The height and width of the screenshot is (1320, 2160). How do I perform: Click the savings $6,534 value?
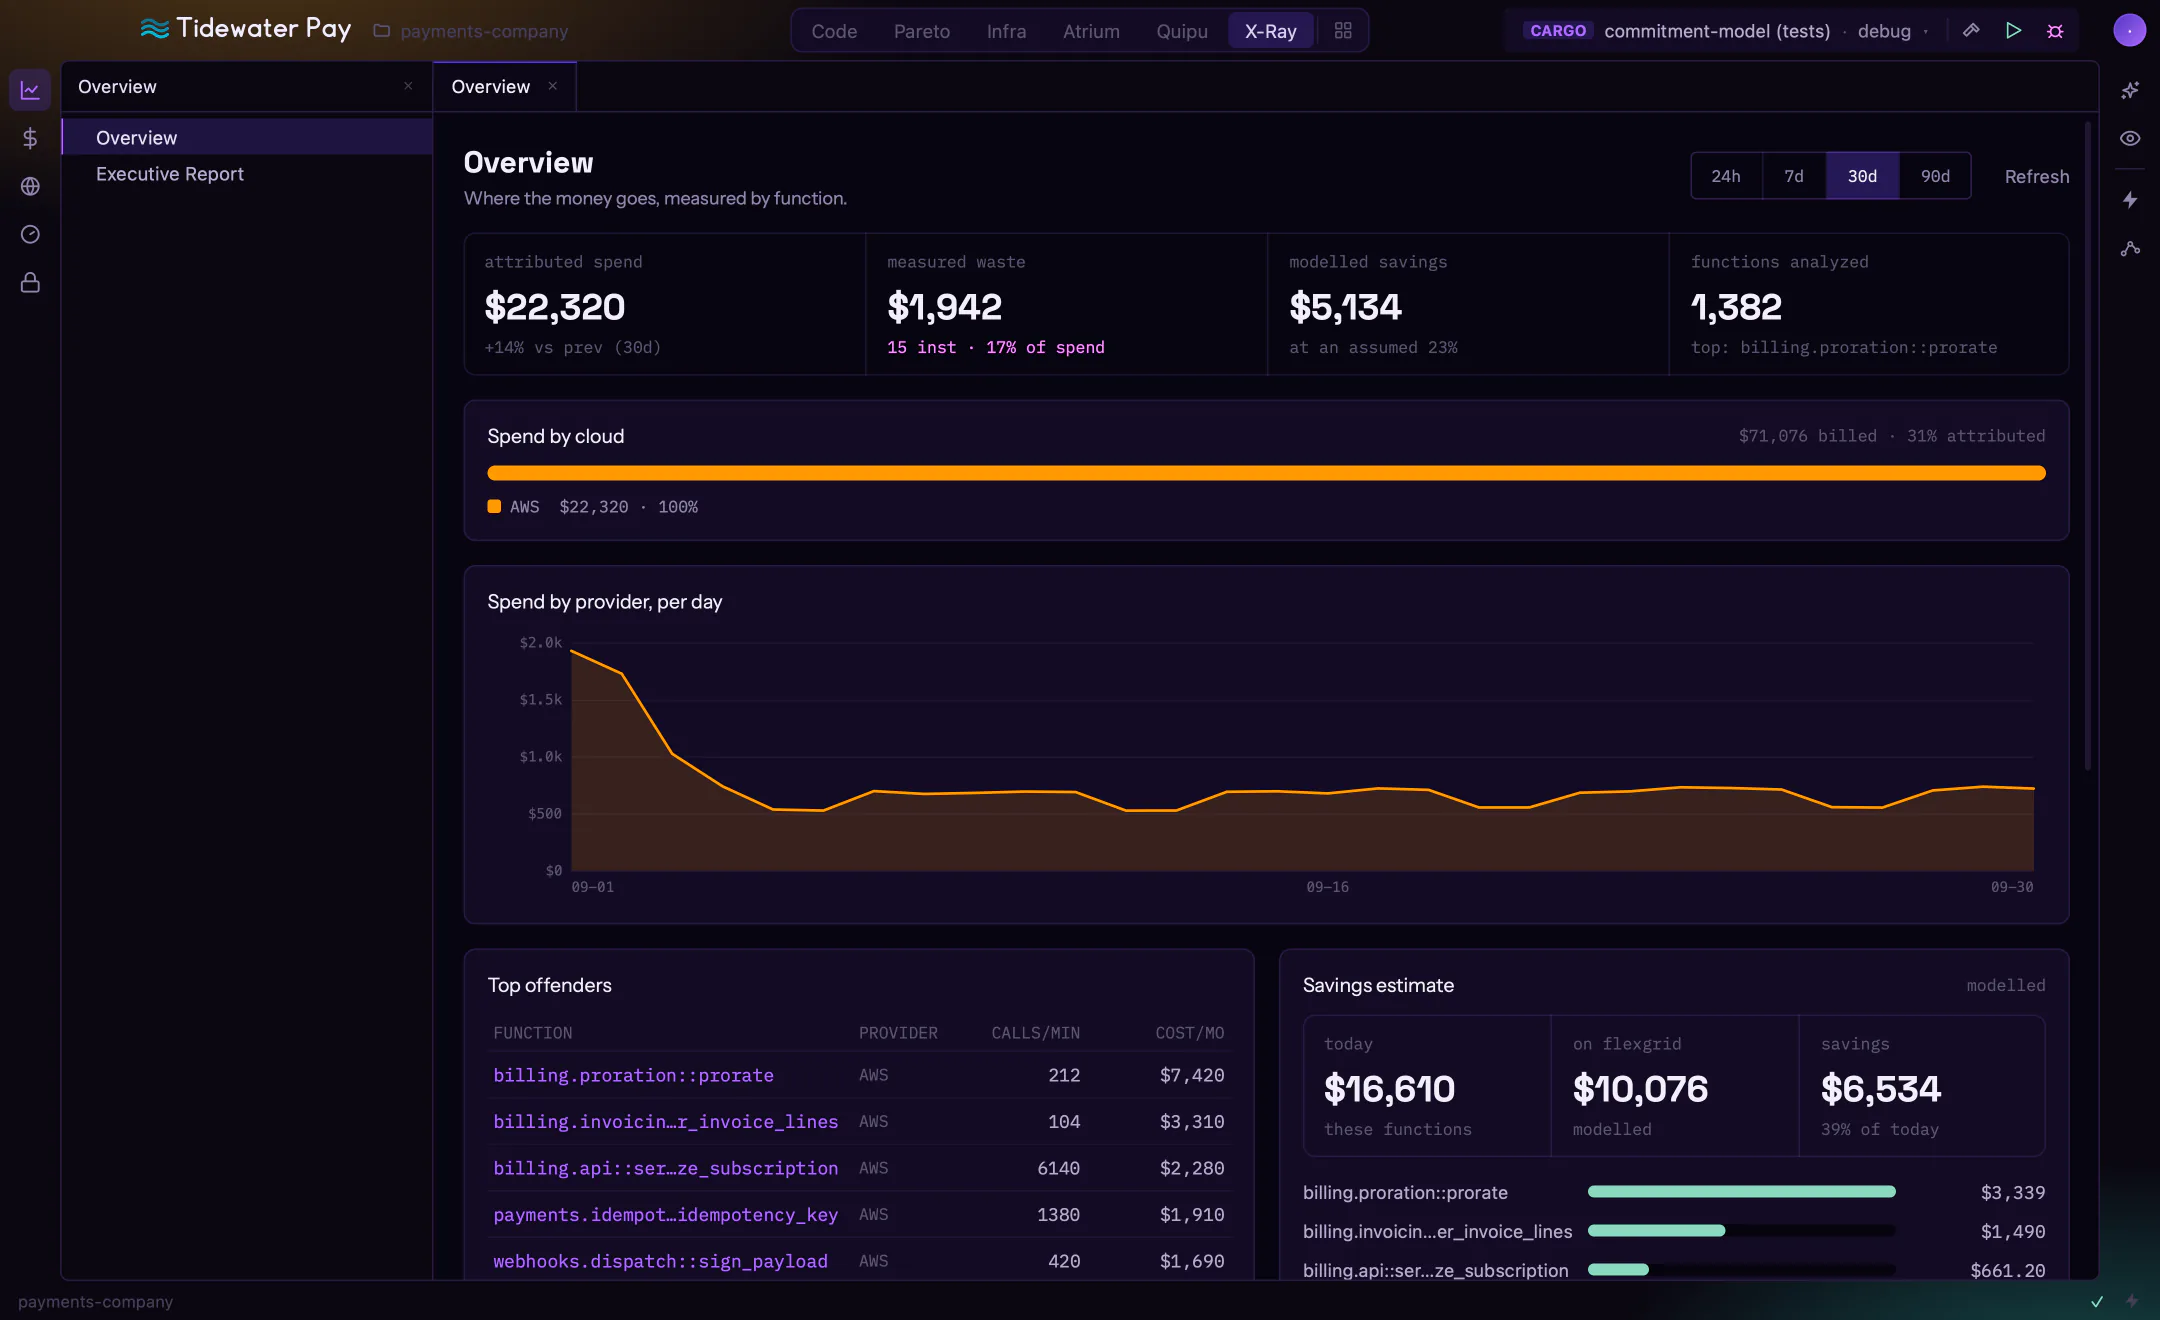click(x=1880, y=1088)
